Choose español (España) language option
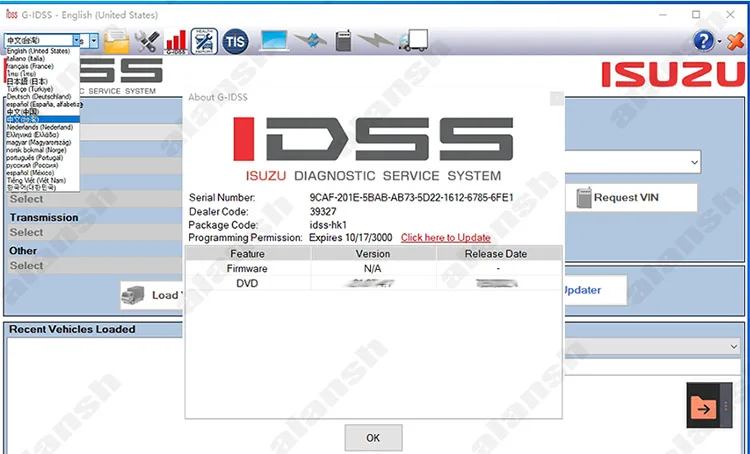750x454 pixels. [x=44, y=104]
